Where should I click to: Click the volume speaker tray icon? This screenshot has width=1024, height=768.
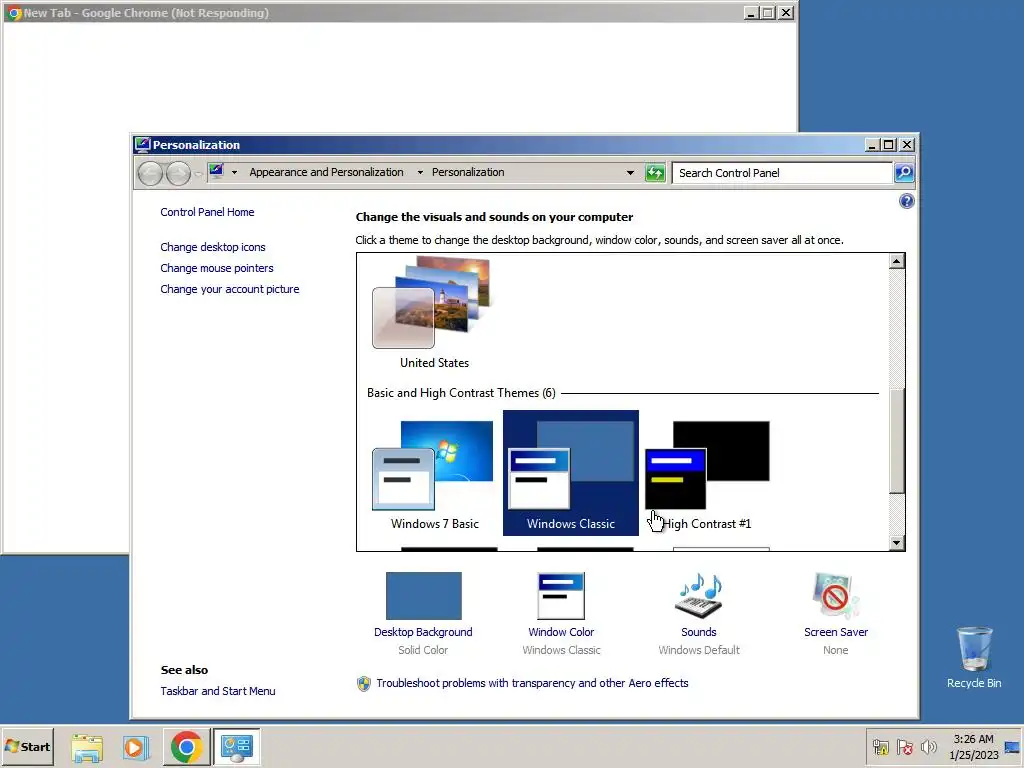click(928, 747)
